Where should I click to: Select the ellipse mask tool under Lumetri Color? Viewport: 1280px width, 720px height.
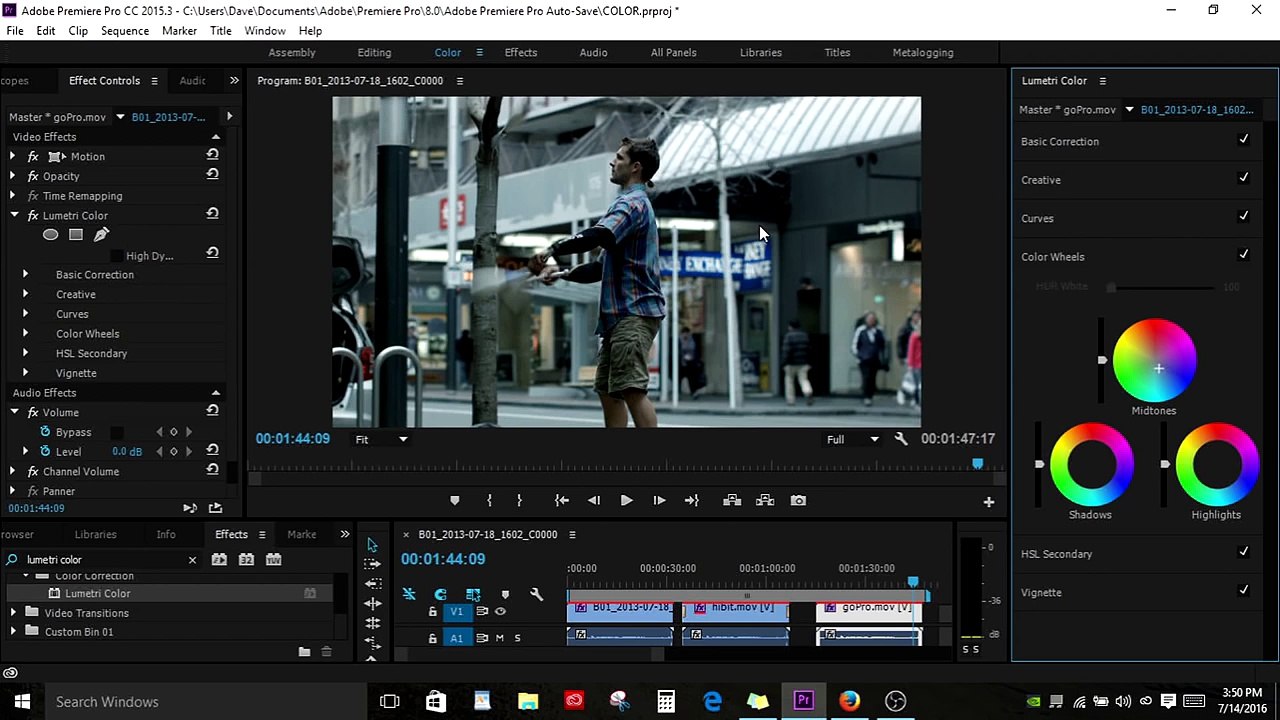point(50,235)
